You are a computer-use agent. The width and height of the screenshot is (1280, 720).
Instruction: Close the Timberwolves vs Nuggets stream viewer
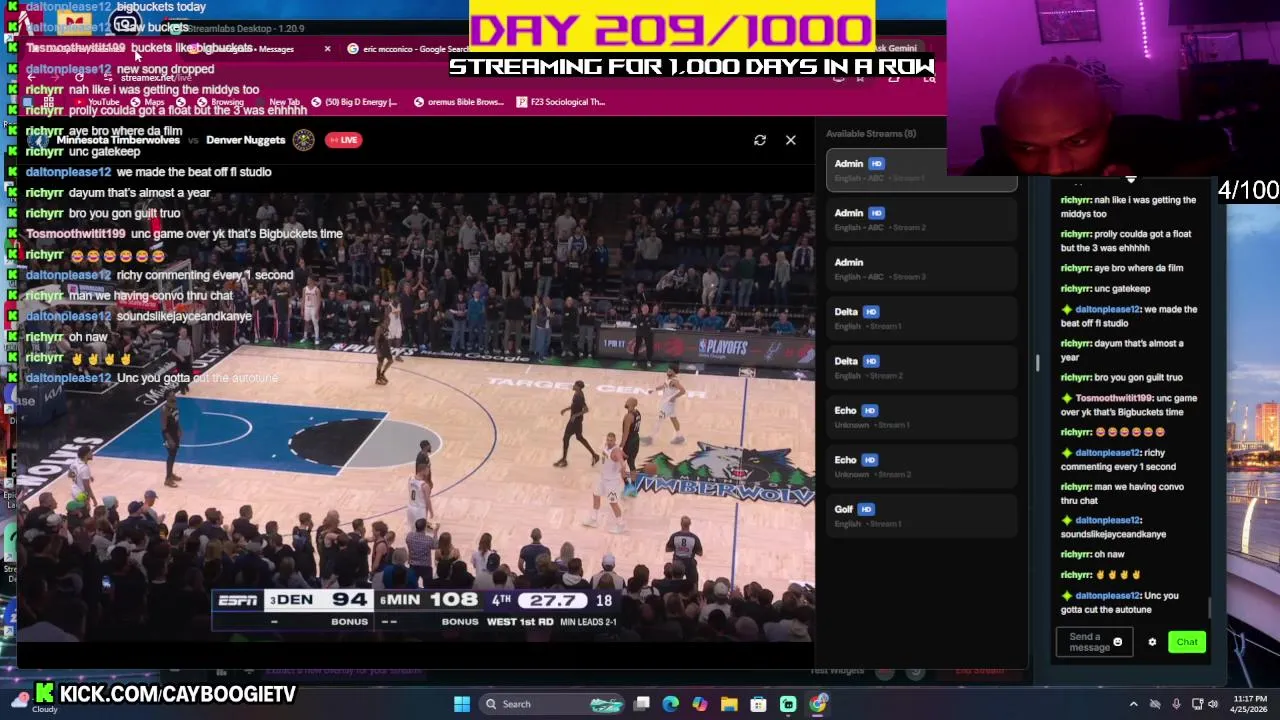[790, 140]
